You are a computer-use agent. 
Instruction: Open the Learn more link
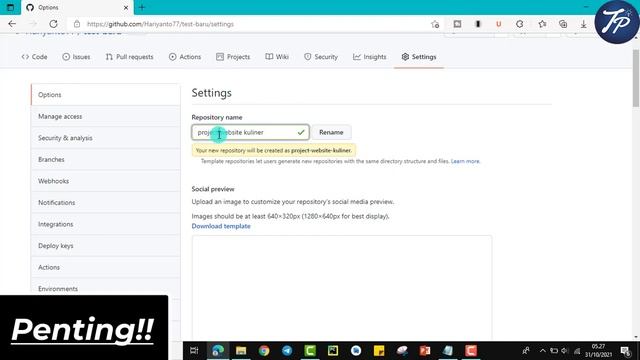[x=465, y=161]
